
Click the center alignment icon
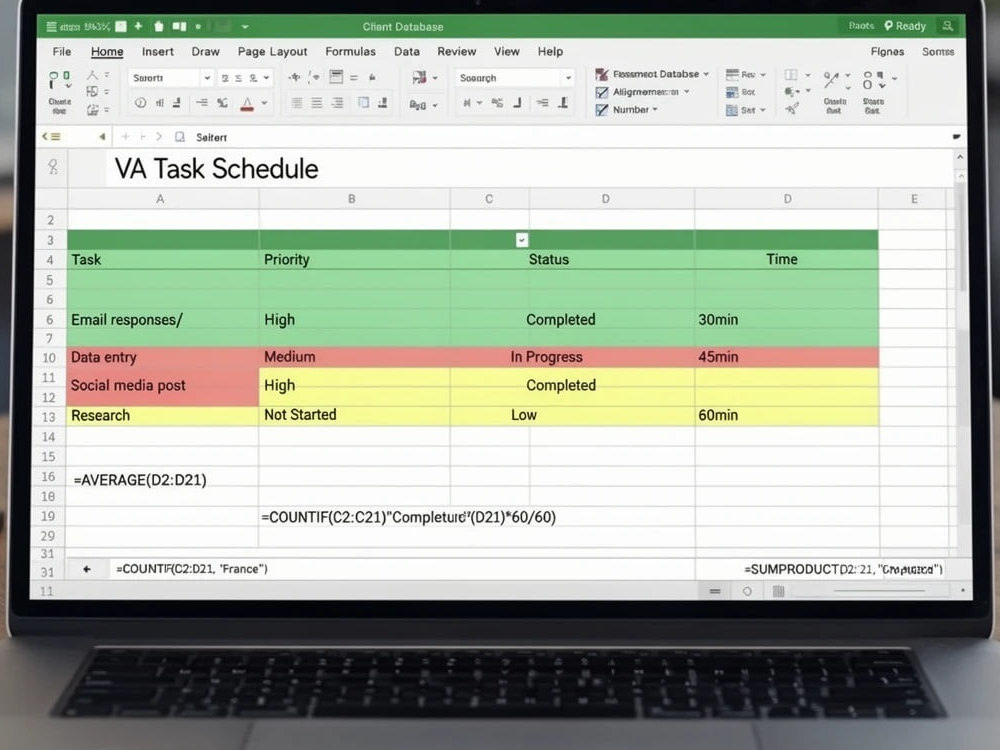pos(316,103)
